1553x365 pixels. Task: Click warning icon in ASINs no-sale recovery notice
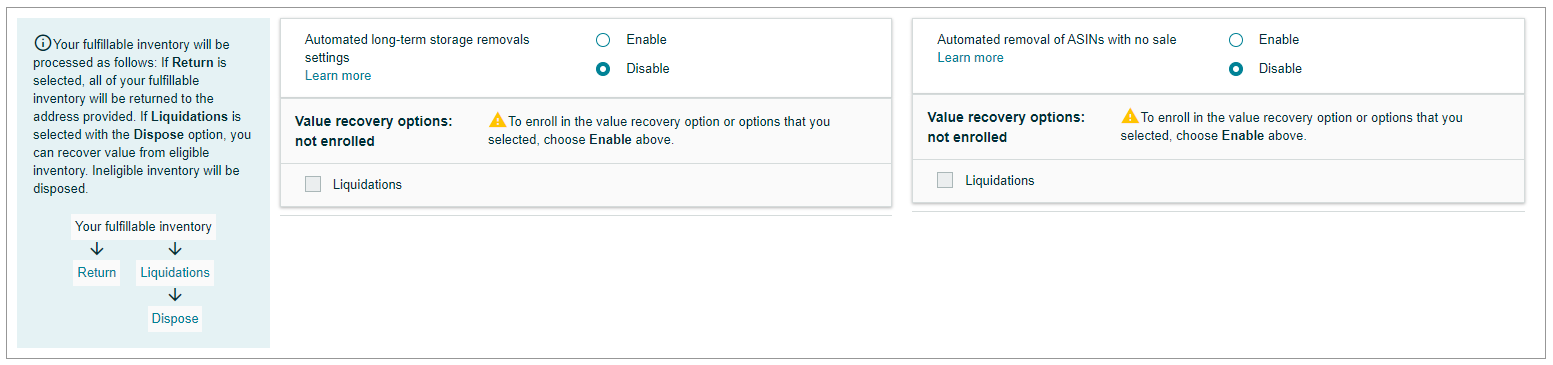coord(1130,117)
